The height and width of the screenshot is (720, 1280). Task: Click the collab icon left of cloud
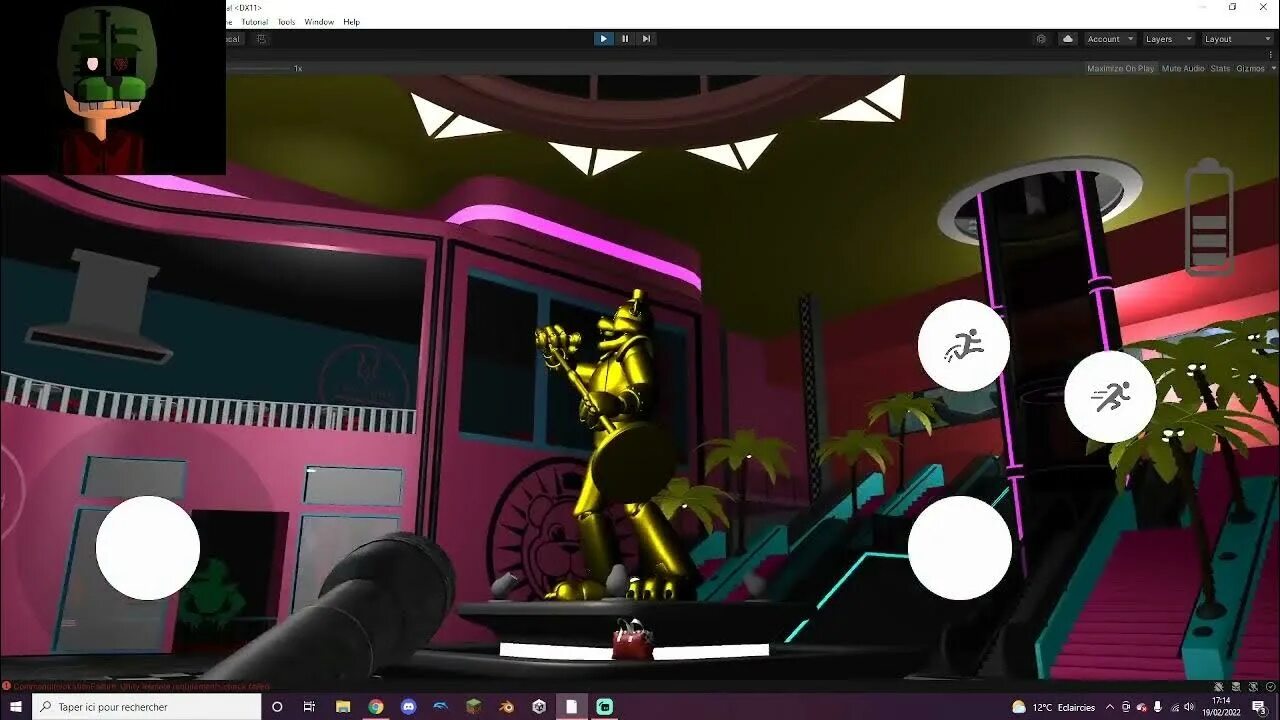(1041, 39)
